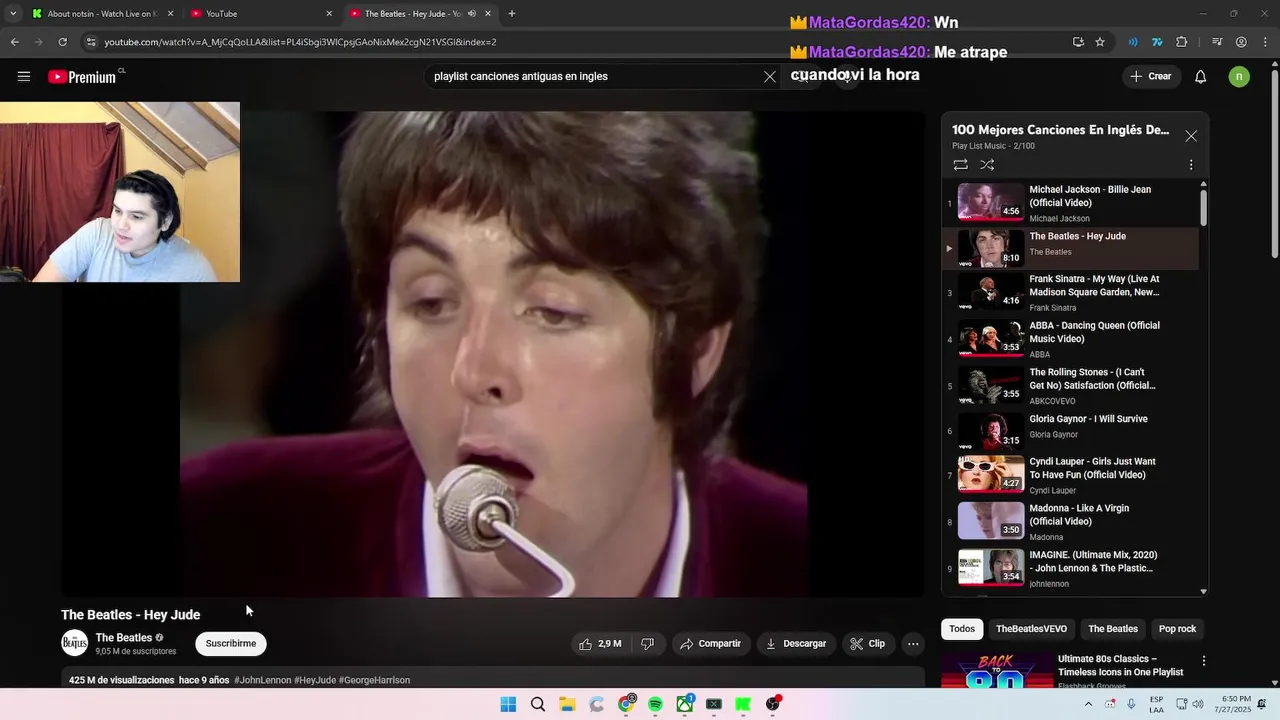Show hidden system tray icons
Viewport: 1280px width, 720px height.
pos(1088,704)
